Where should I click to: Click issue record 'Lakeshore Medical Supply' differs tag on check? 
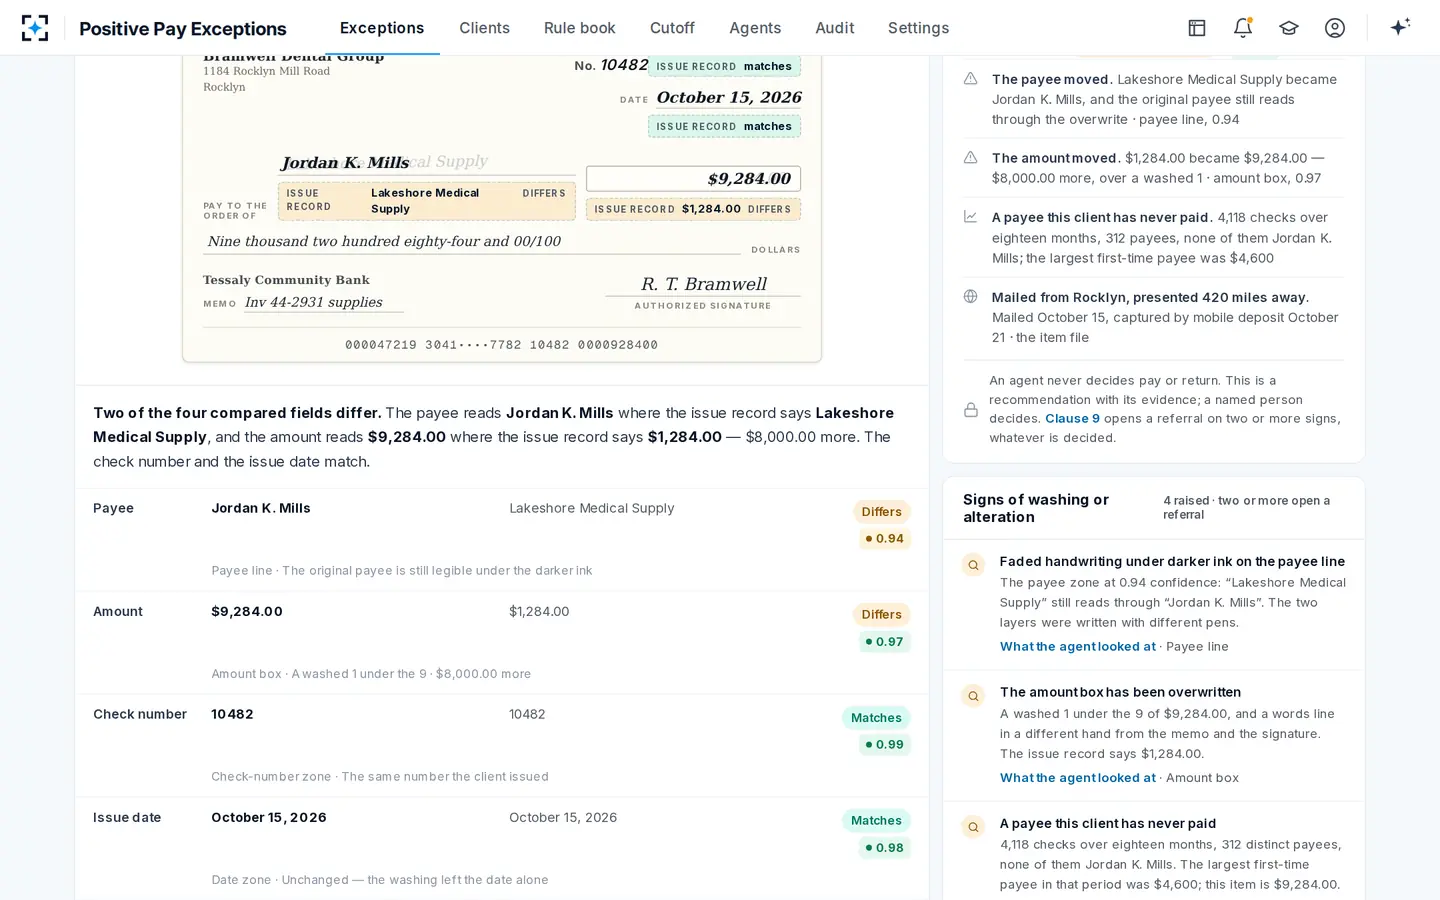click(x=427, y=201)
